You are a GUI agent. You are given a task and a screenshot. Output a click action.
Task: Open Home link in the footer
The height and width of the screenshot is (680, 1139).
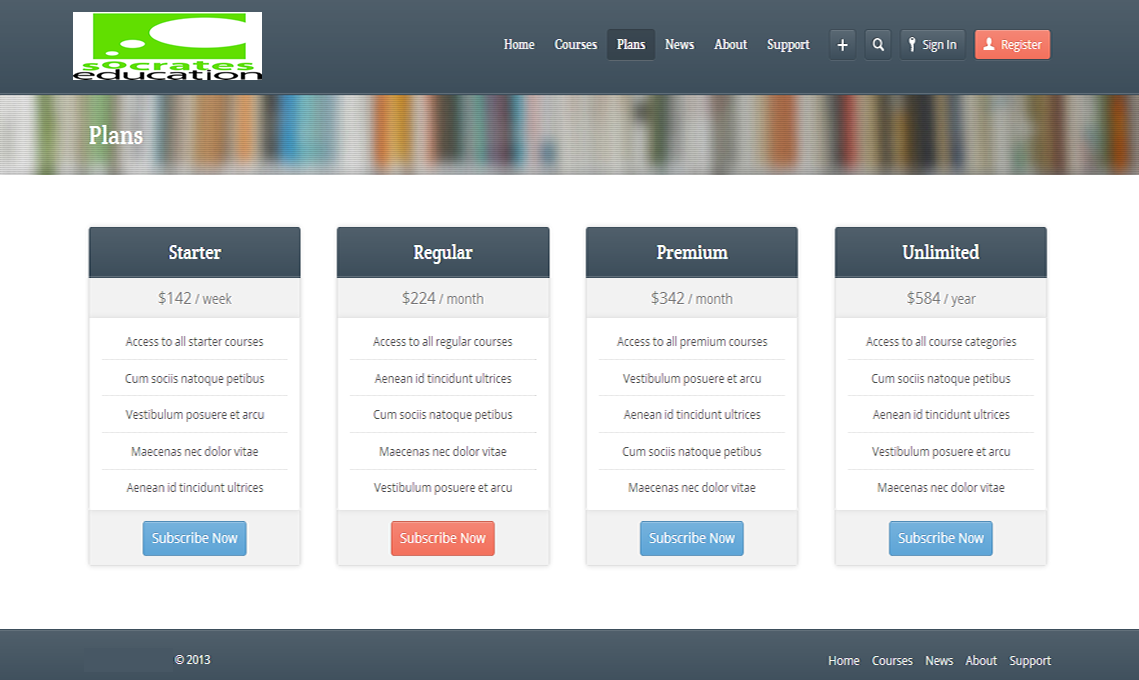pos(843,660)
